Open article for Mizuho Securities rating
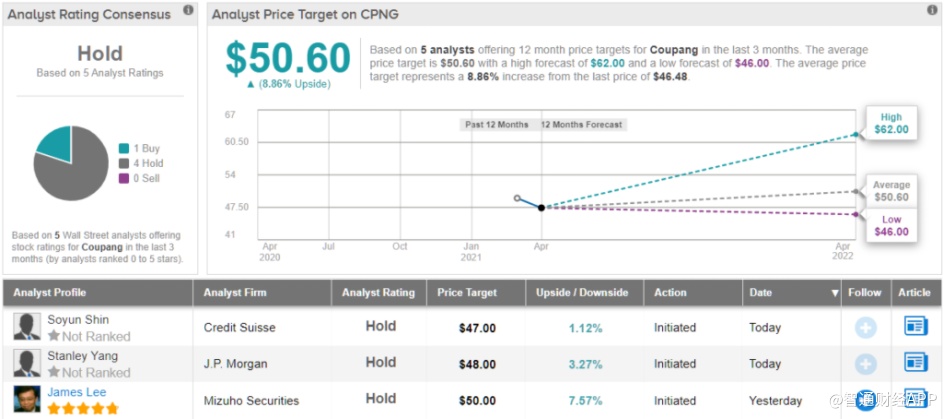The height and width of the screenshot is (419, 947). coord(915,398)
